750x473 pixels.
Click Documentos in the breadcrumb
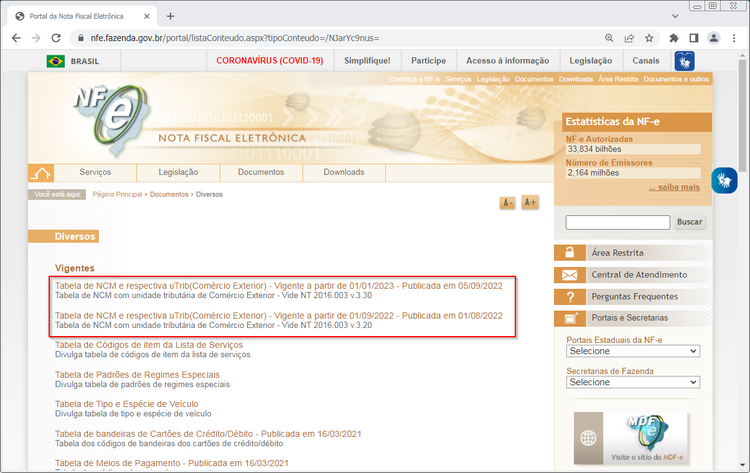click(x=169, y=194)
